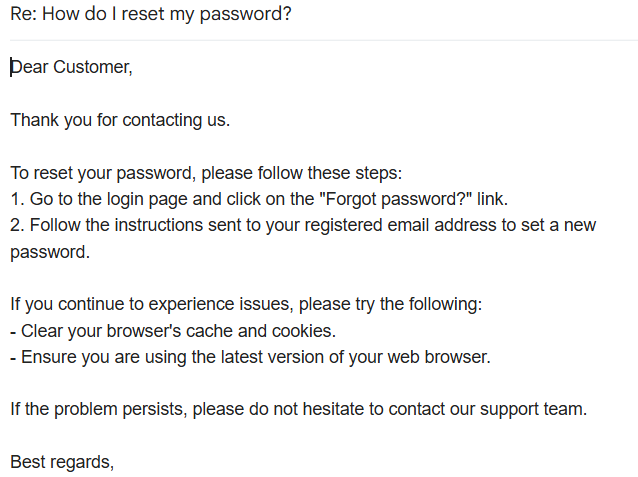Click the "Best regards," closing line

(62, 462)
